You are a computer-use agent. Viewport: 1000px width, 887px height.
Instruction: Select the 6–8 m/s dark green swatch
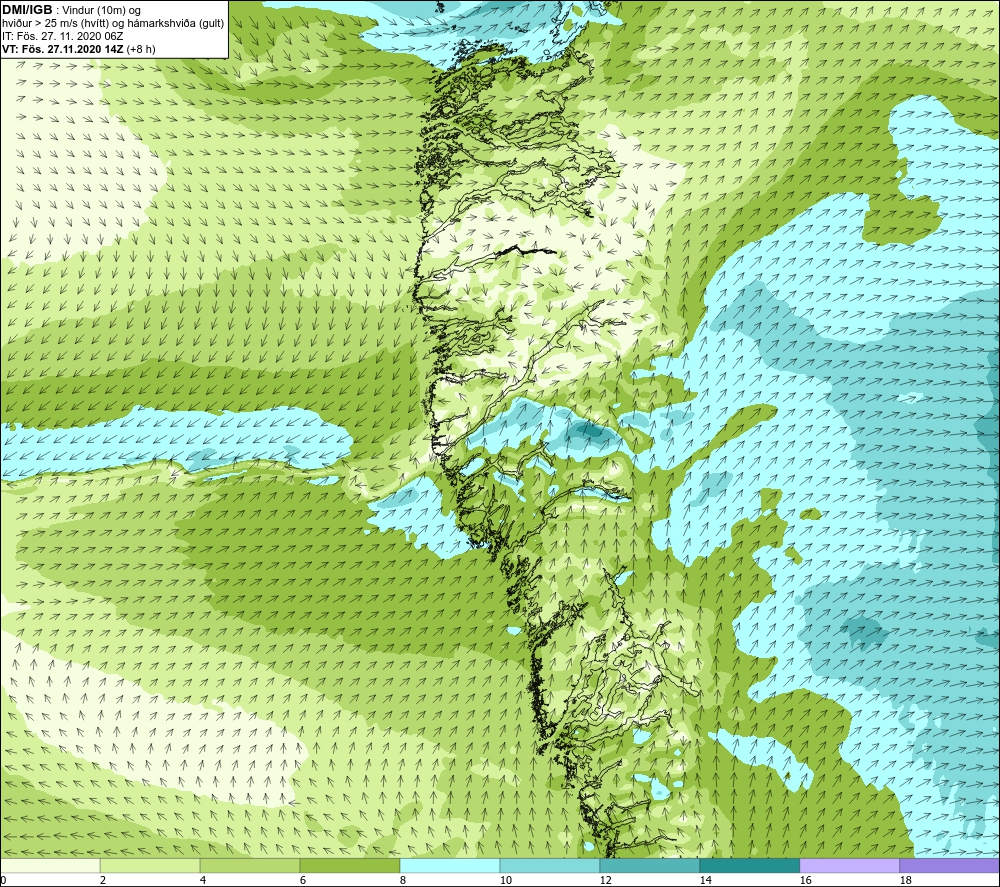click(349, 865)
